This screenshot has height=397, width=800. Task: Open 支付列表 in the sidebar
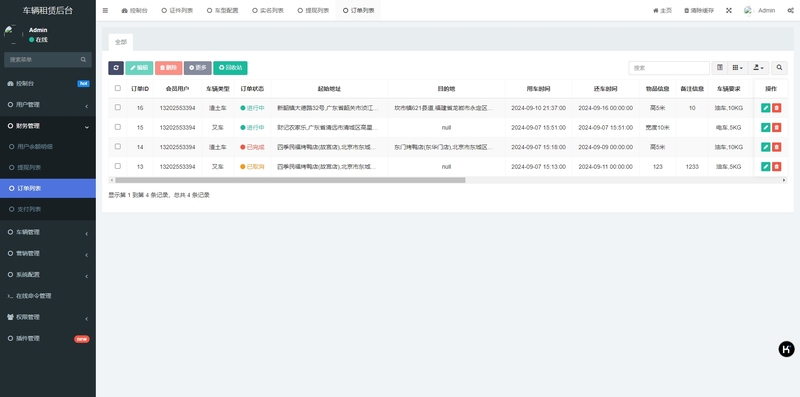[48, 209]
